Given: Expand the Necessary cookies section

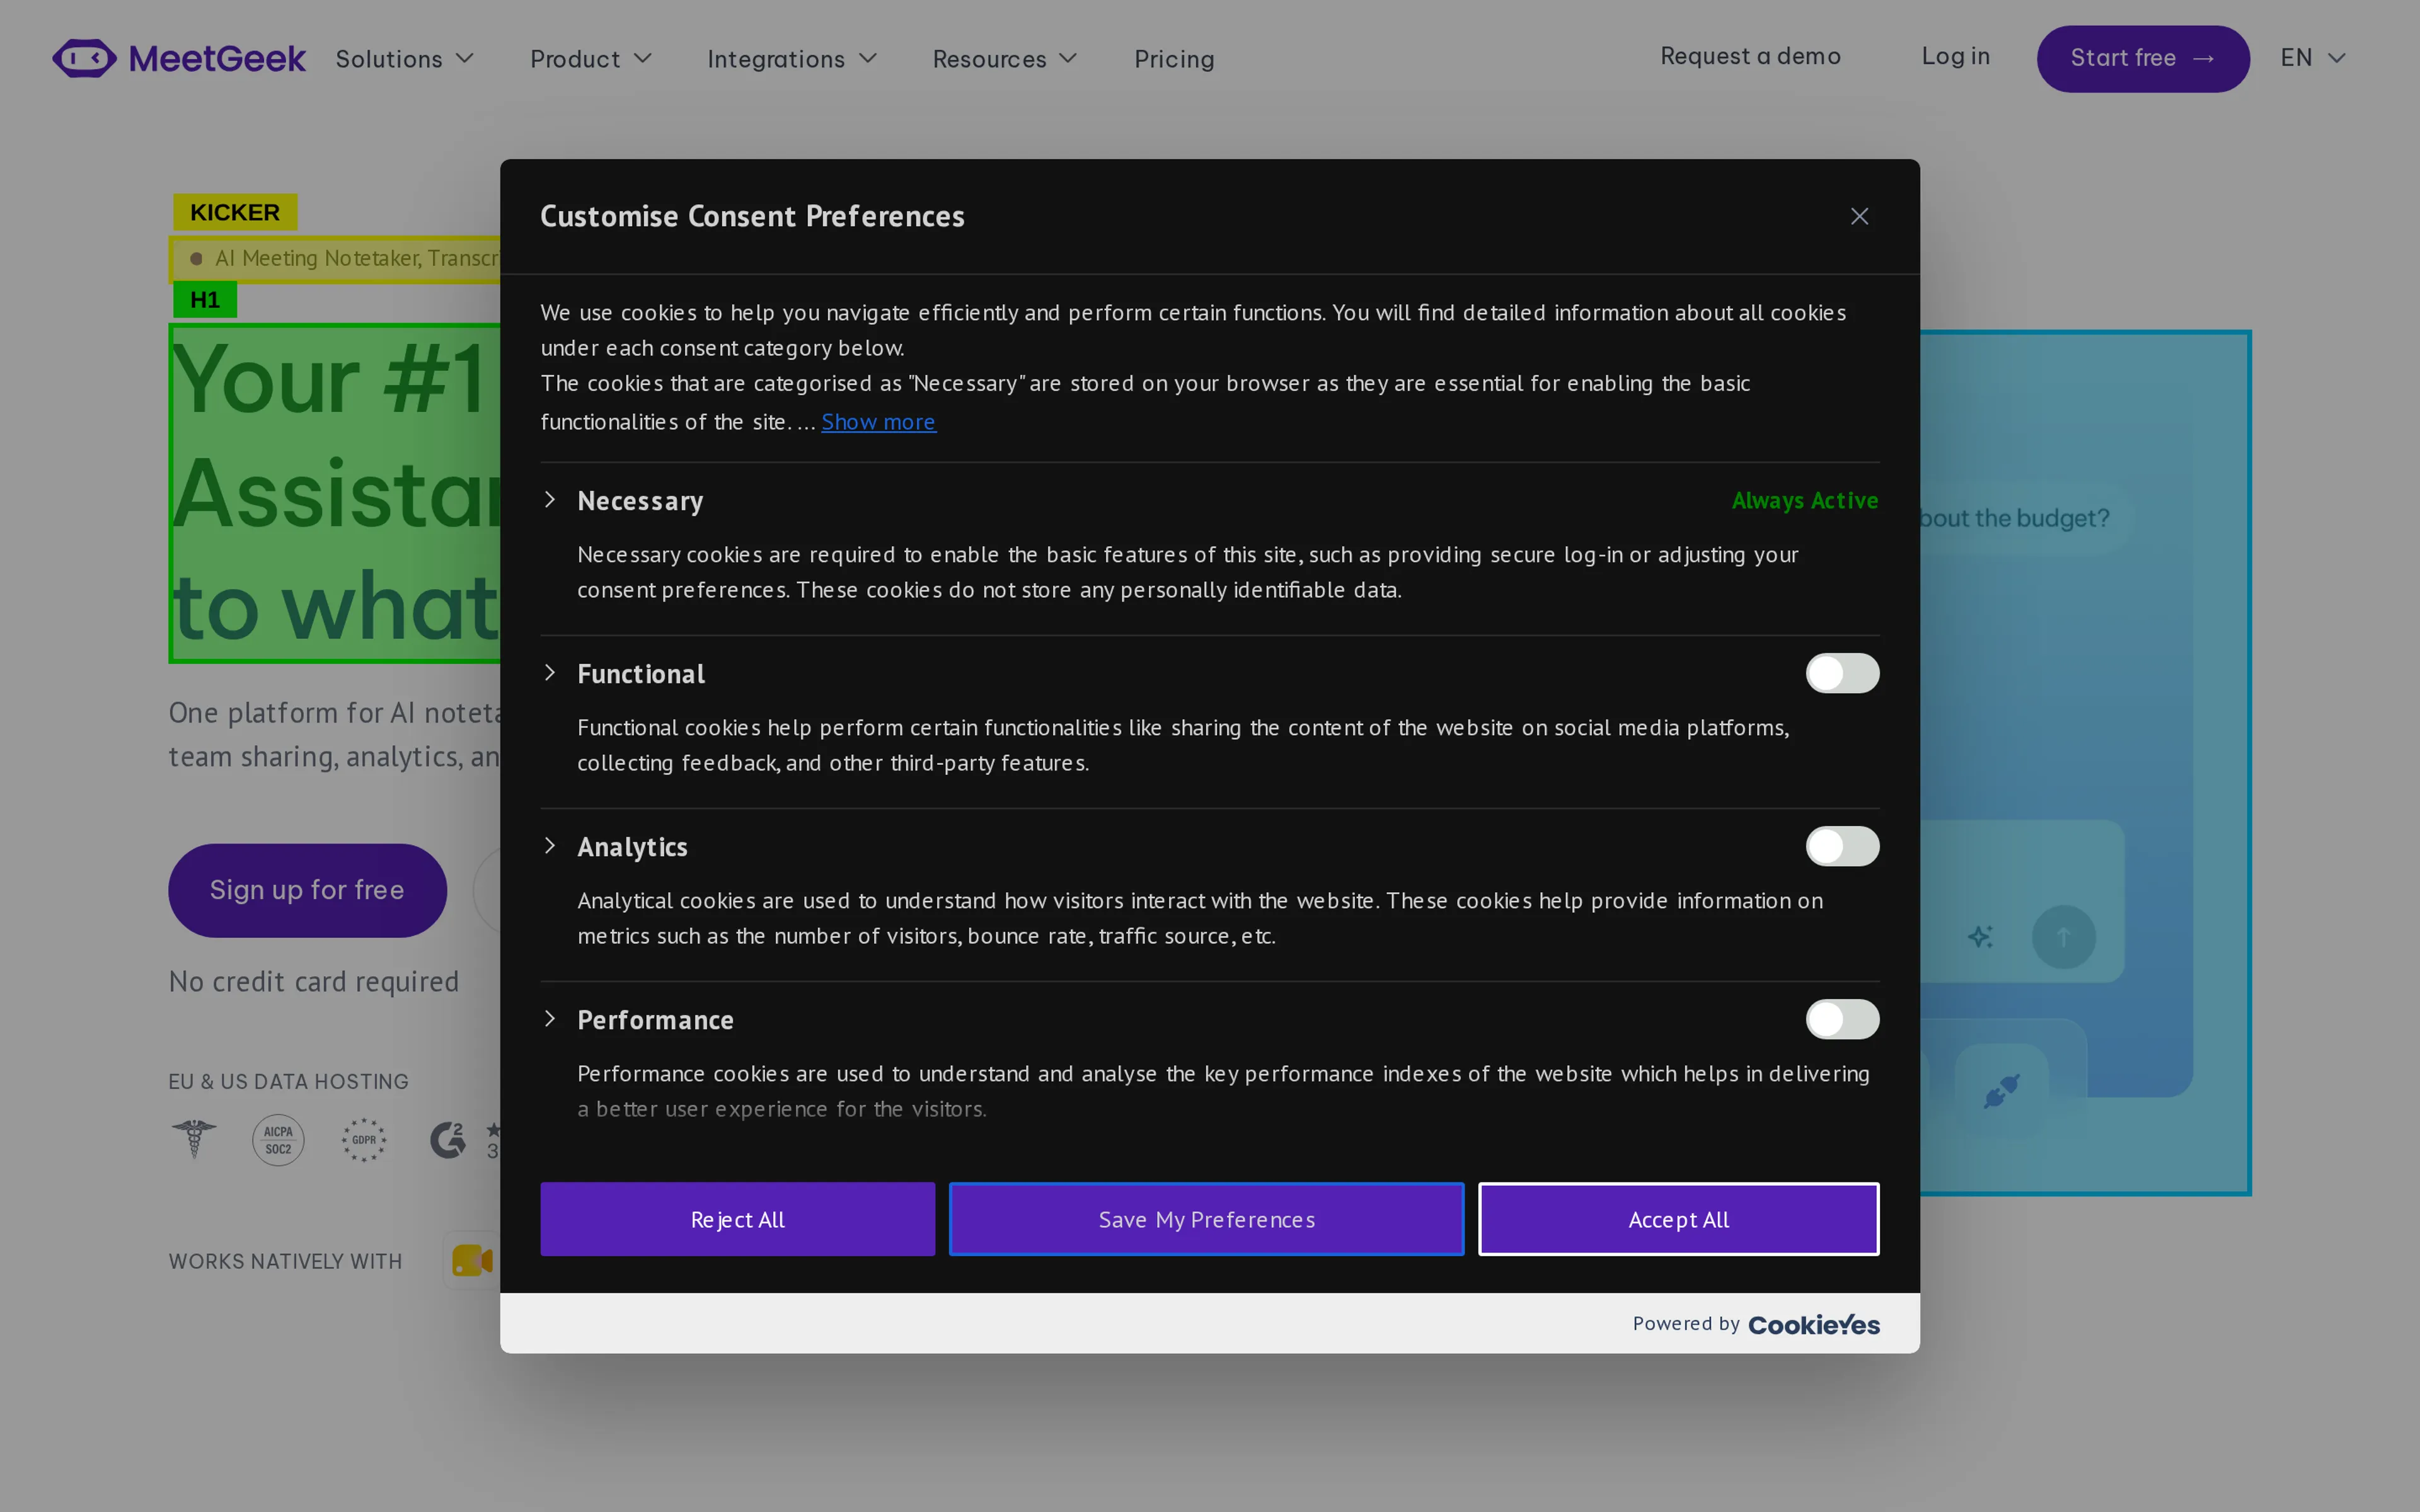Looking at the screenshot, I should tap(550, 499).
